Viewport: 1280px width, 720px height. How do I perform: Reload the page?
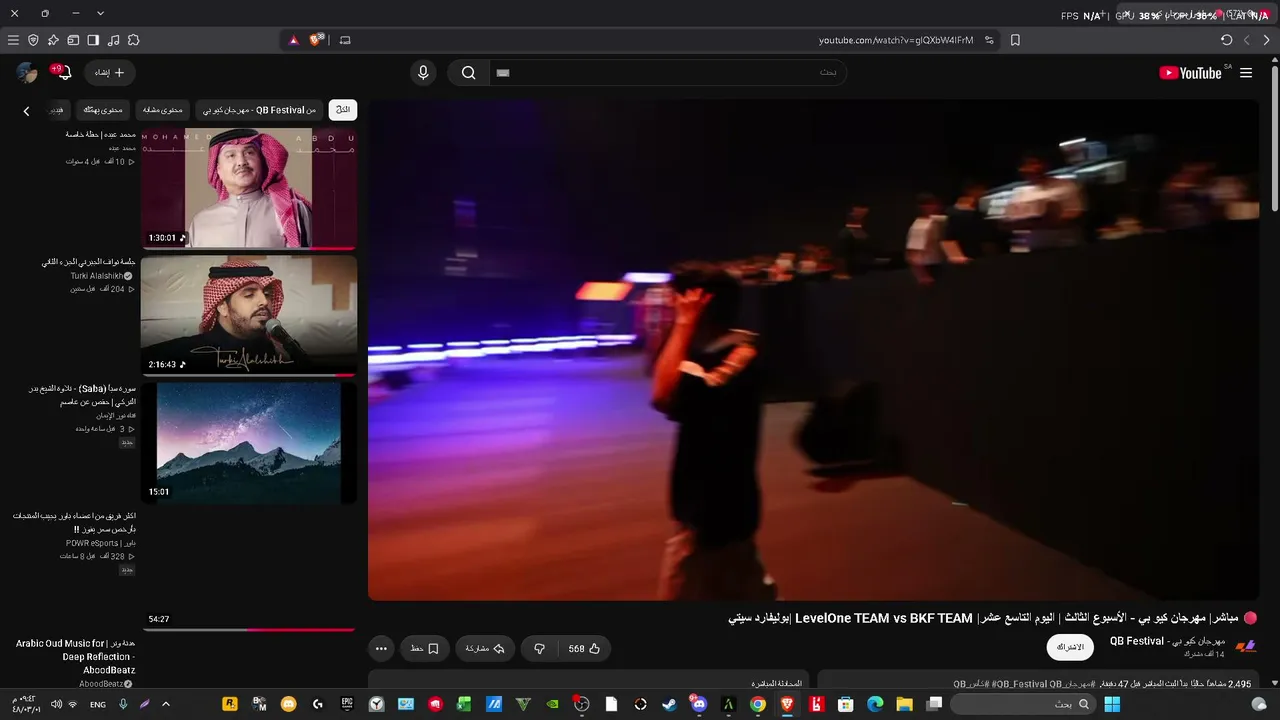(1227, 40)
